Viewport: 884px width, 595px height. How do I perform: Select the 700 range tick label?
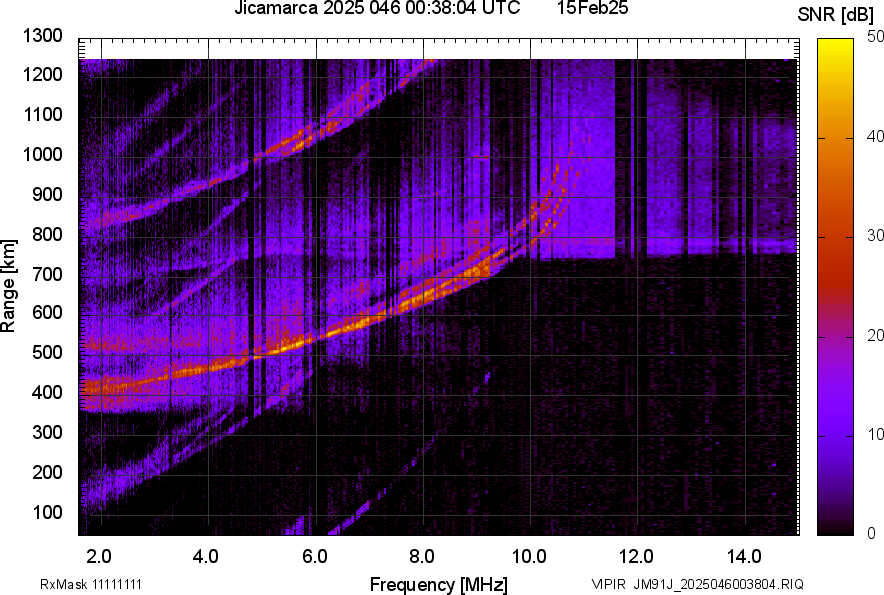(x=50, y=273)
